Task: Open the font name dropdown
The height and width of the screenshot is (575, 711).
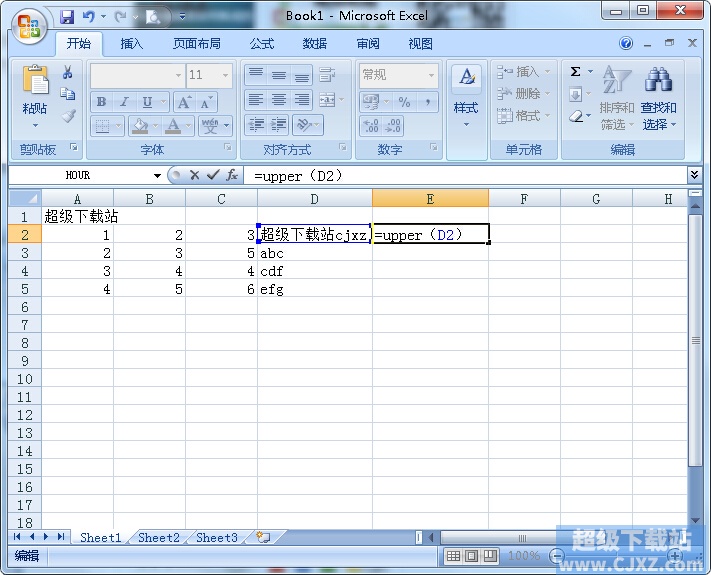Action: (178, 75)
